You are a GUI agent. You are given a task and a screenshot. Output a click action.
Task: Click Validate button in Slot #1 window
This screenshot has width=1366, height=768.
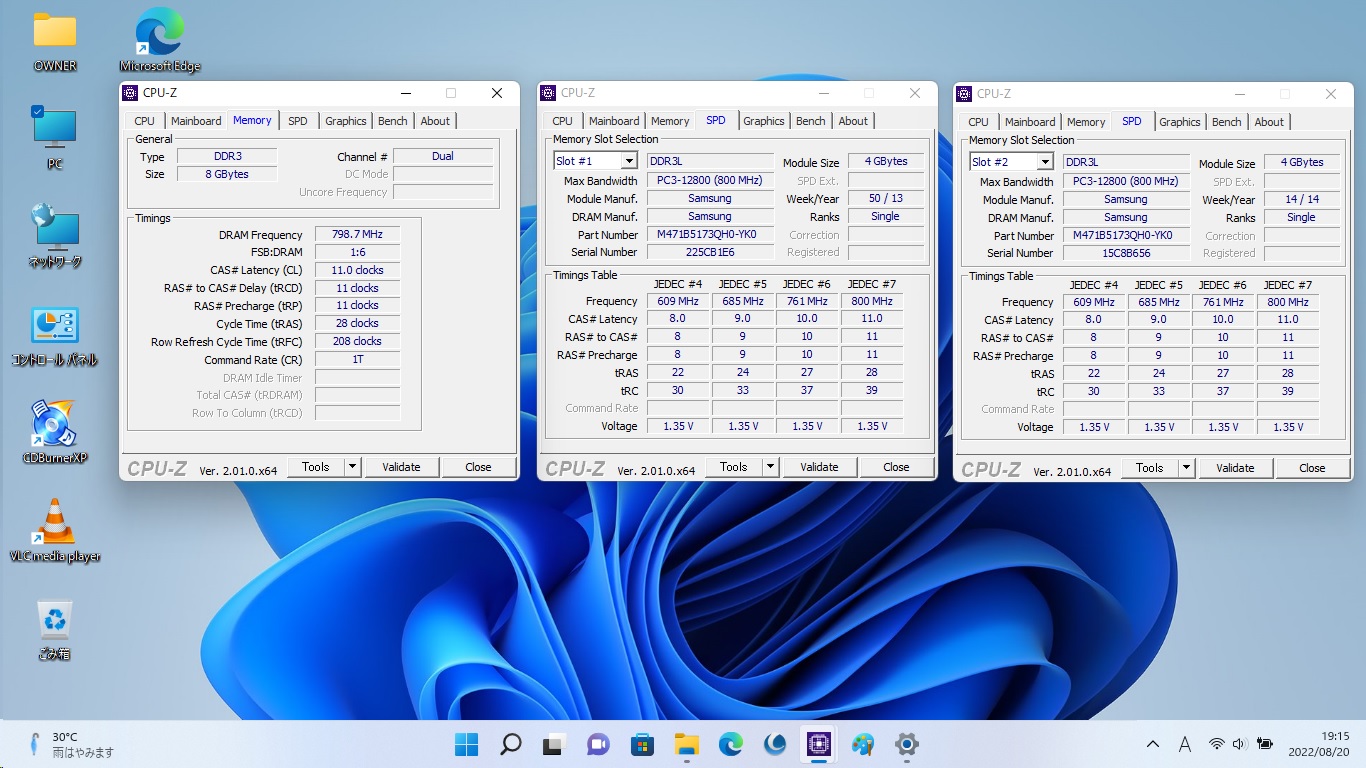819,467
